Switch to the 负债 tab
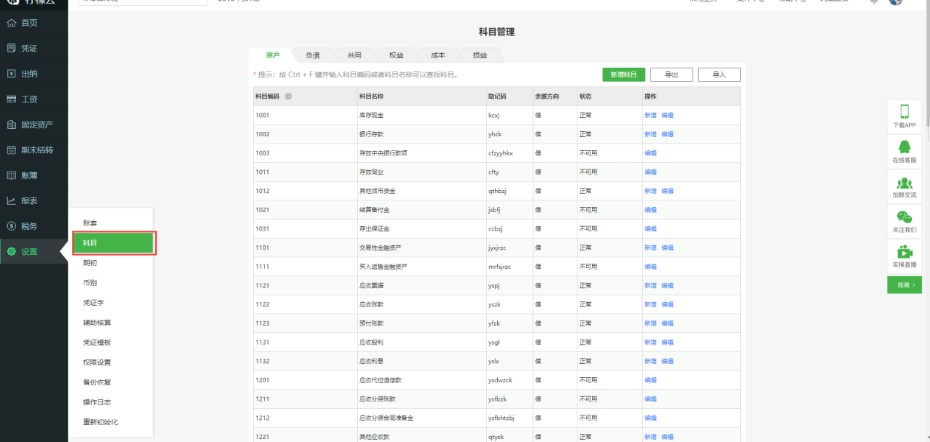 (313, 55)
